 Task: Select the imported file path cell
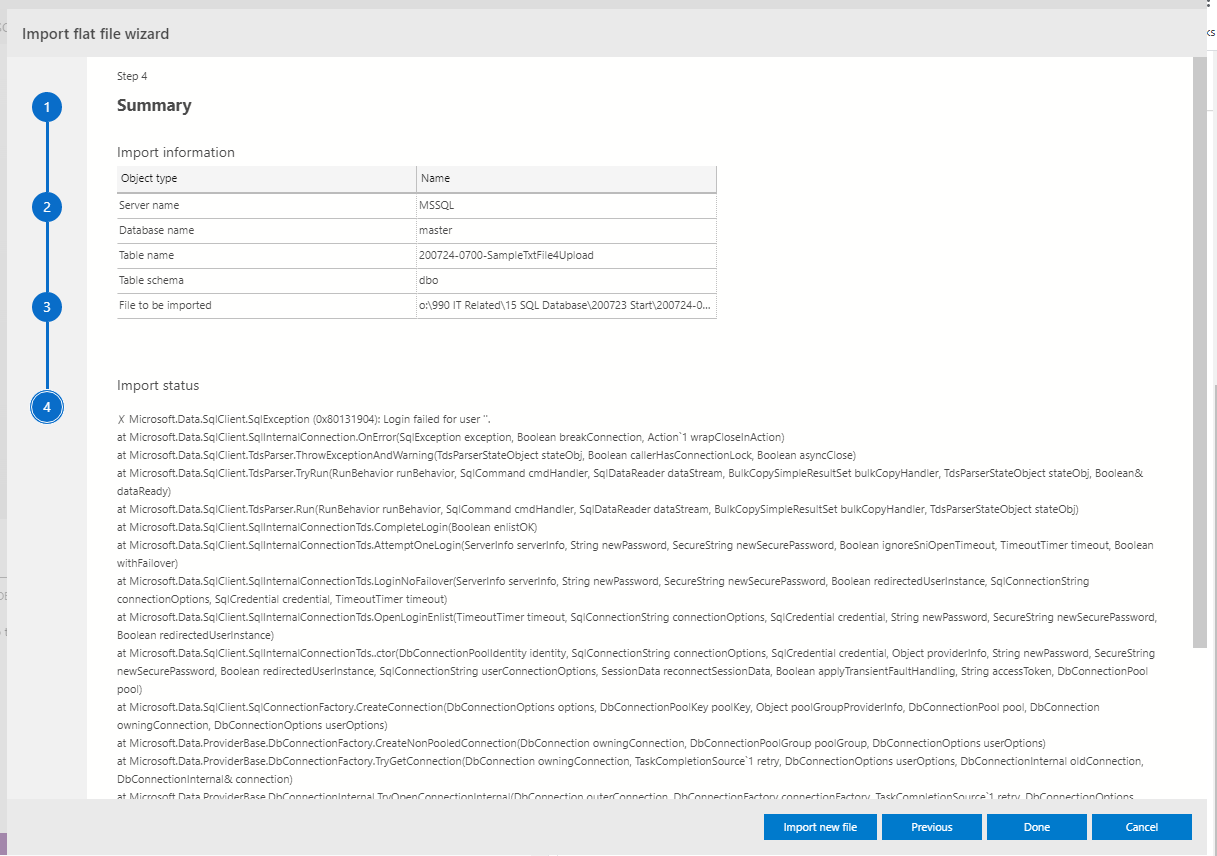pos(567,305)
